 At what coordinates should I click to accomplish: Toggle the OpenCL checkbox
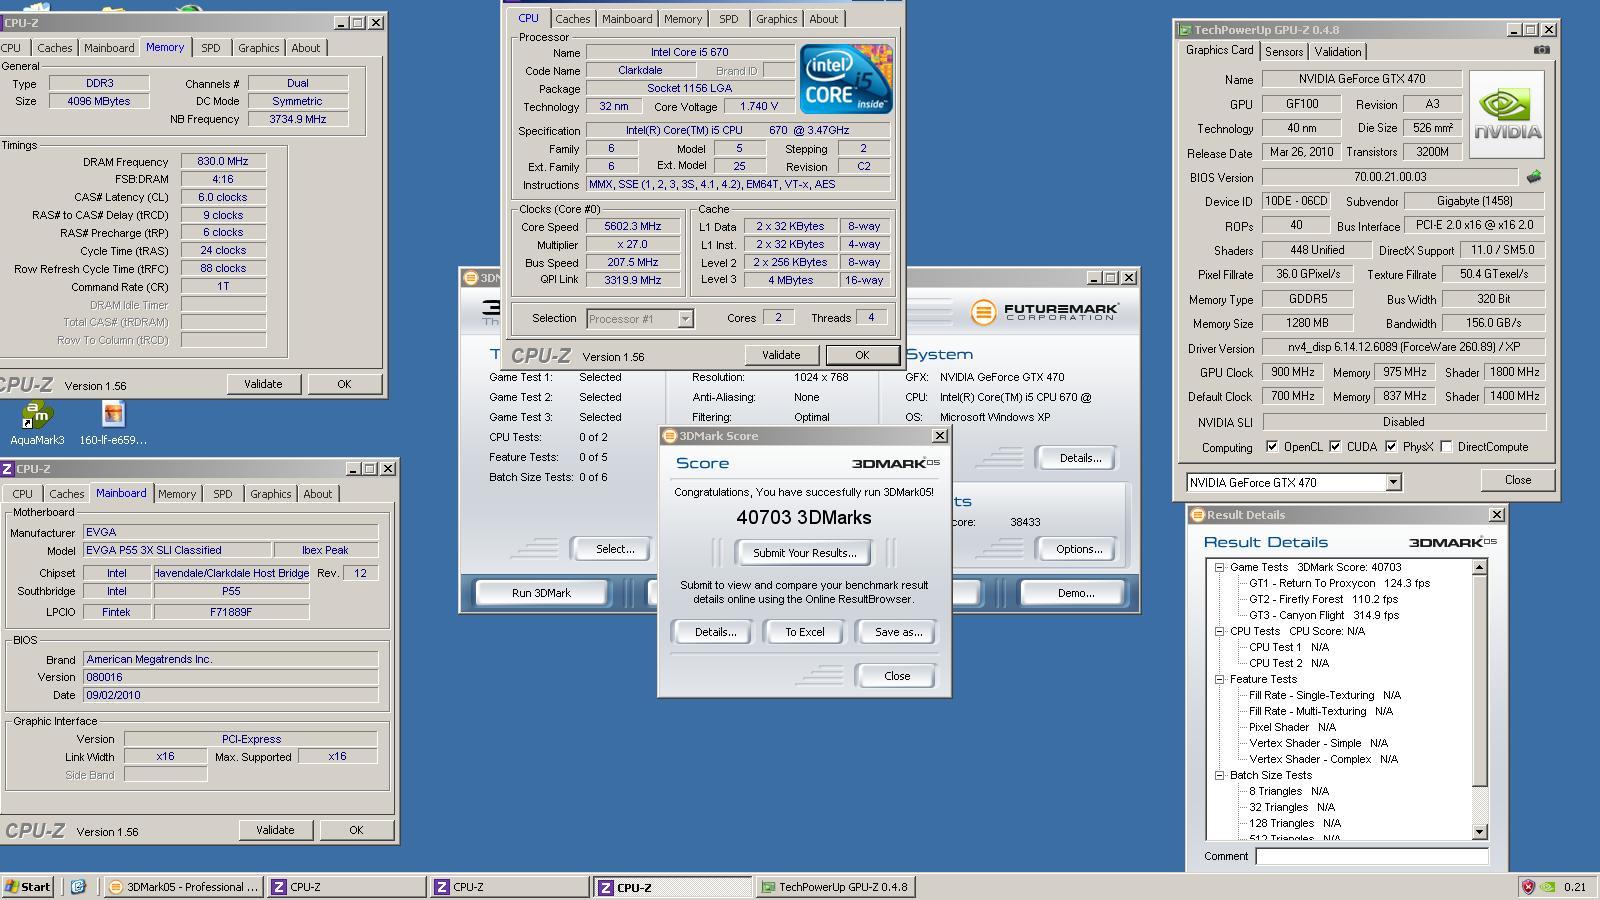(1272, 447)
